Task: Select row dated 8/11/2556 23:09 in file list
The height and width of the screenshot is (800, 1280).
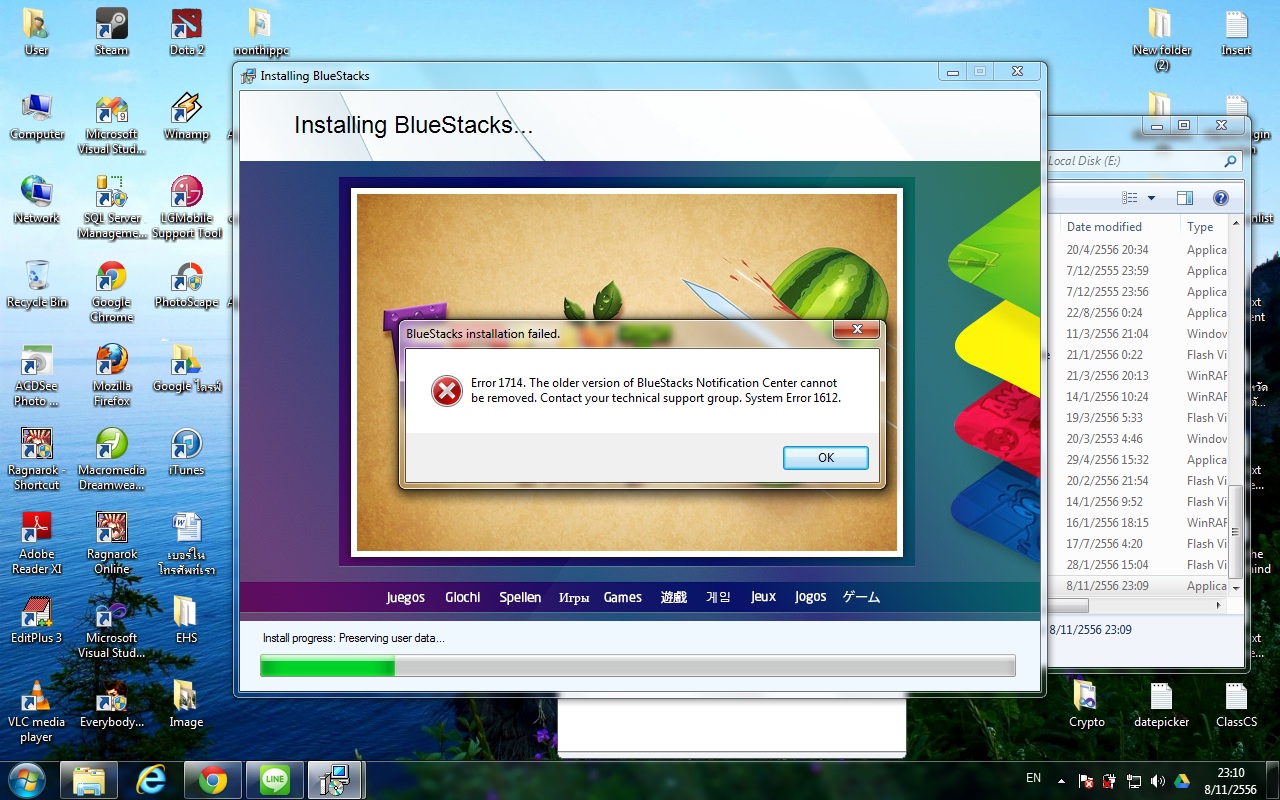Action: click(1140, 586)
